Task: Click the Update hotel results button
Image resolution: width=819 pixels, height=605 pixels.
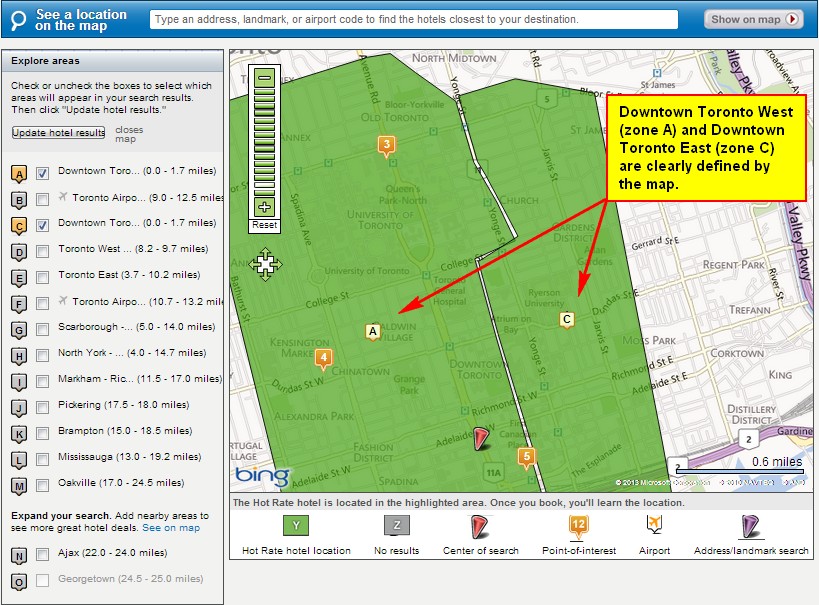Action: coord(58,133)
